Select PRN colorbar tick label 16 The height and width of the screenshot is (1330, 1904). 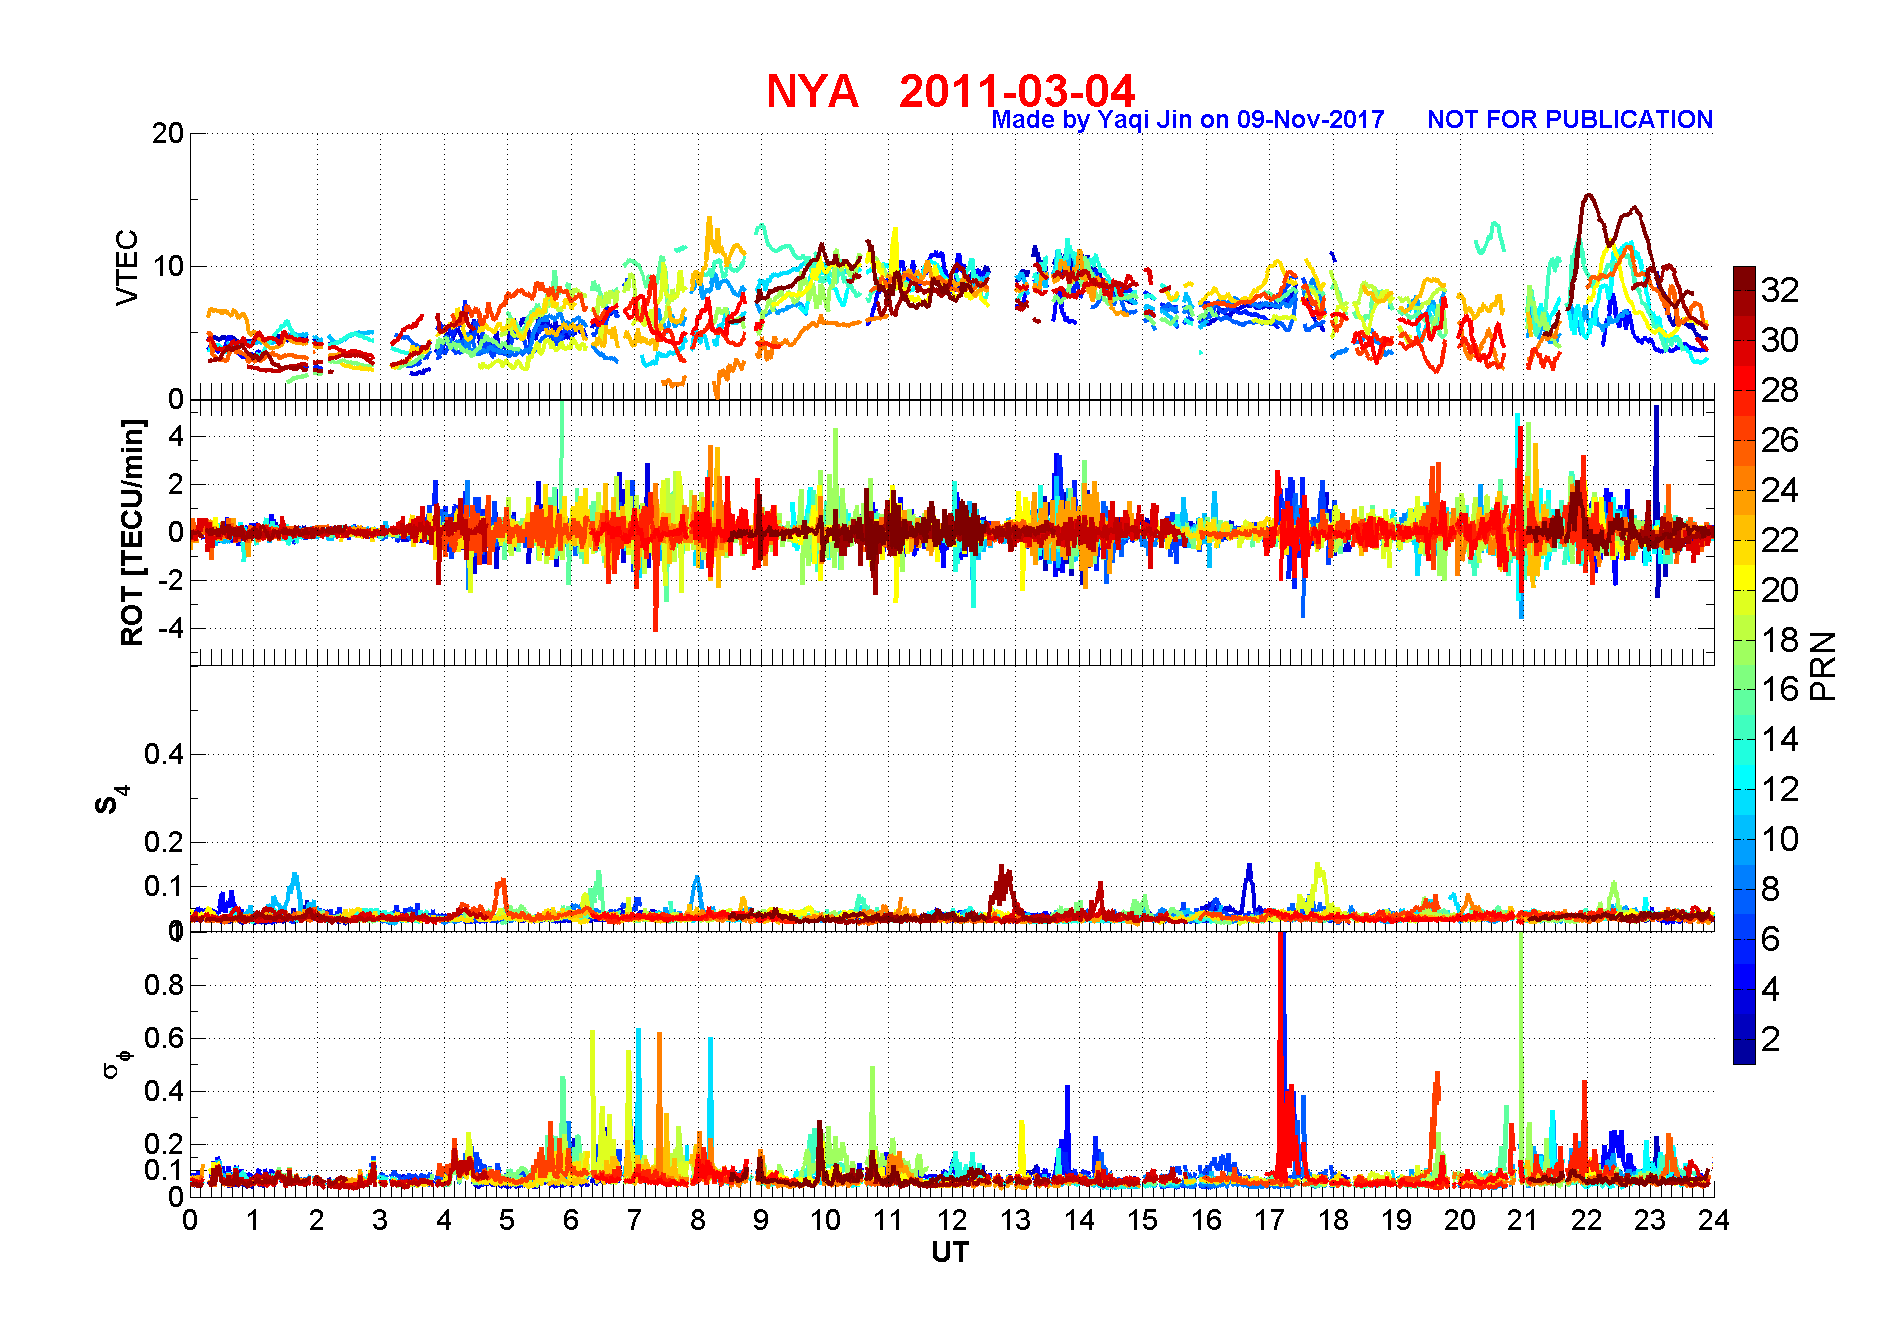coord(1780,689)
